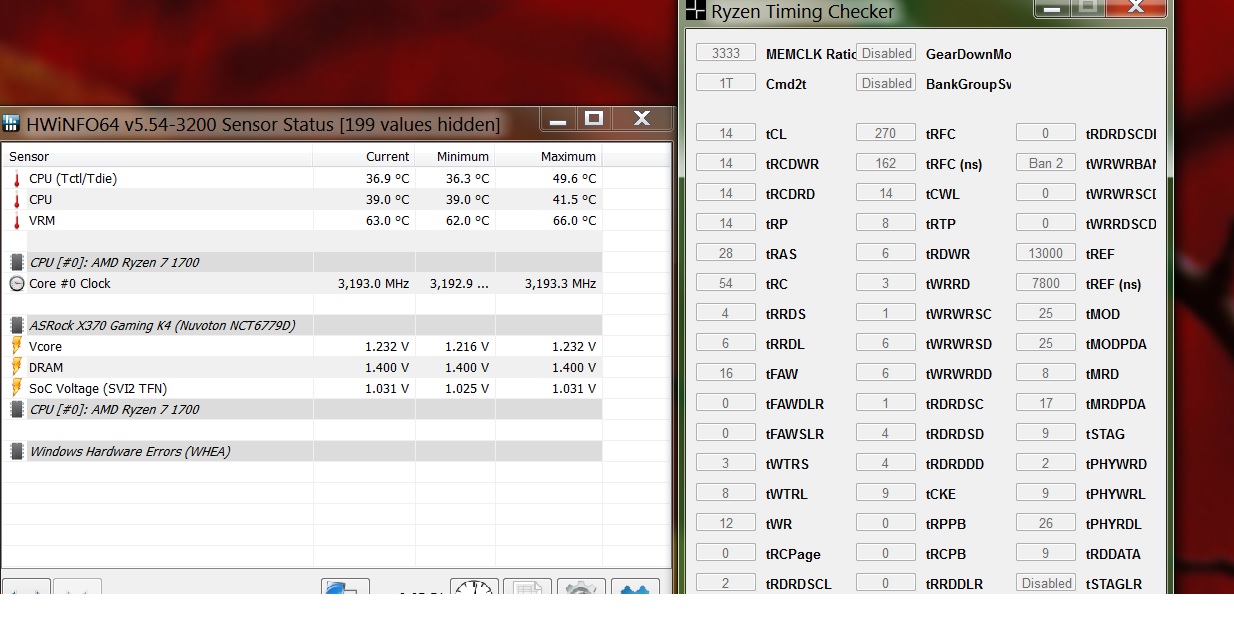1234x623 pixels.
Task: Maximize the HWiNFO64 Sensor Status window
Action: click(593, 119)
